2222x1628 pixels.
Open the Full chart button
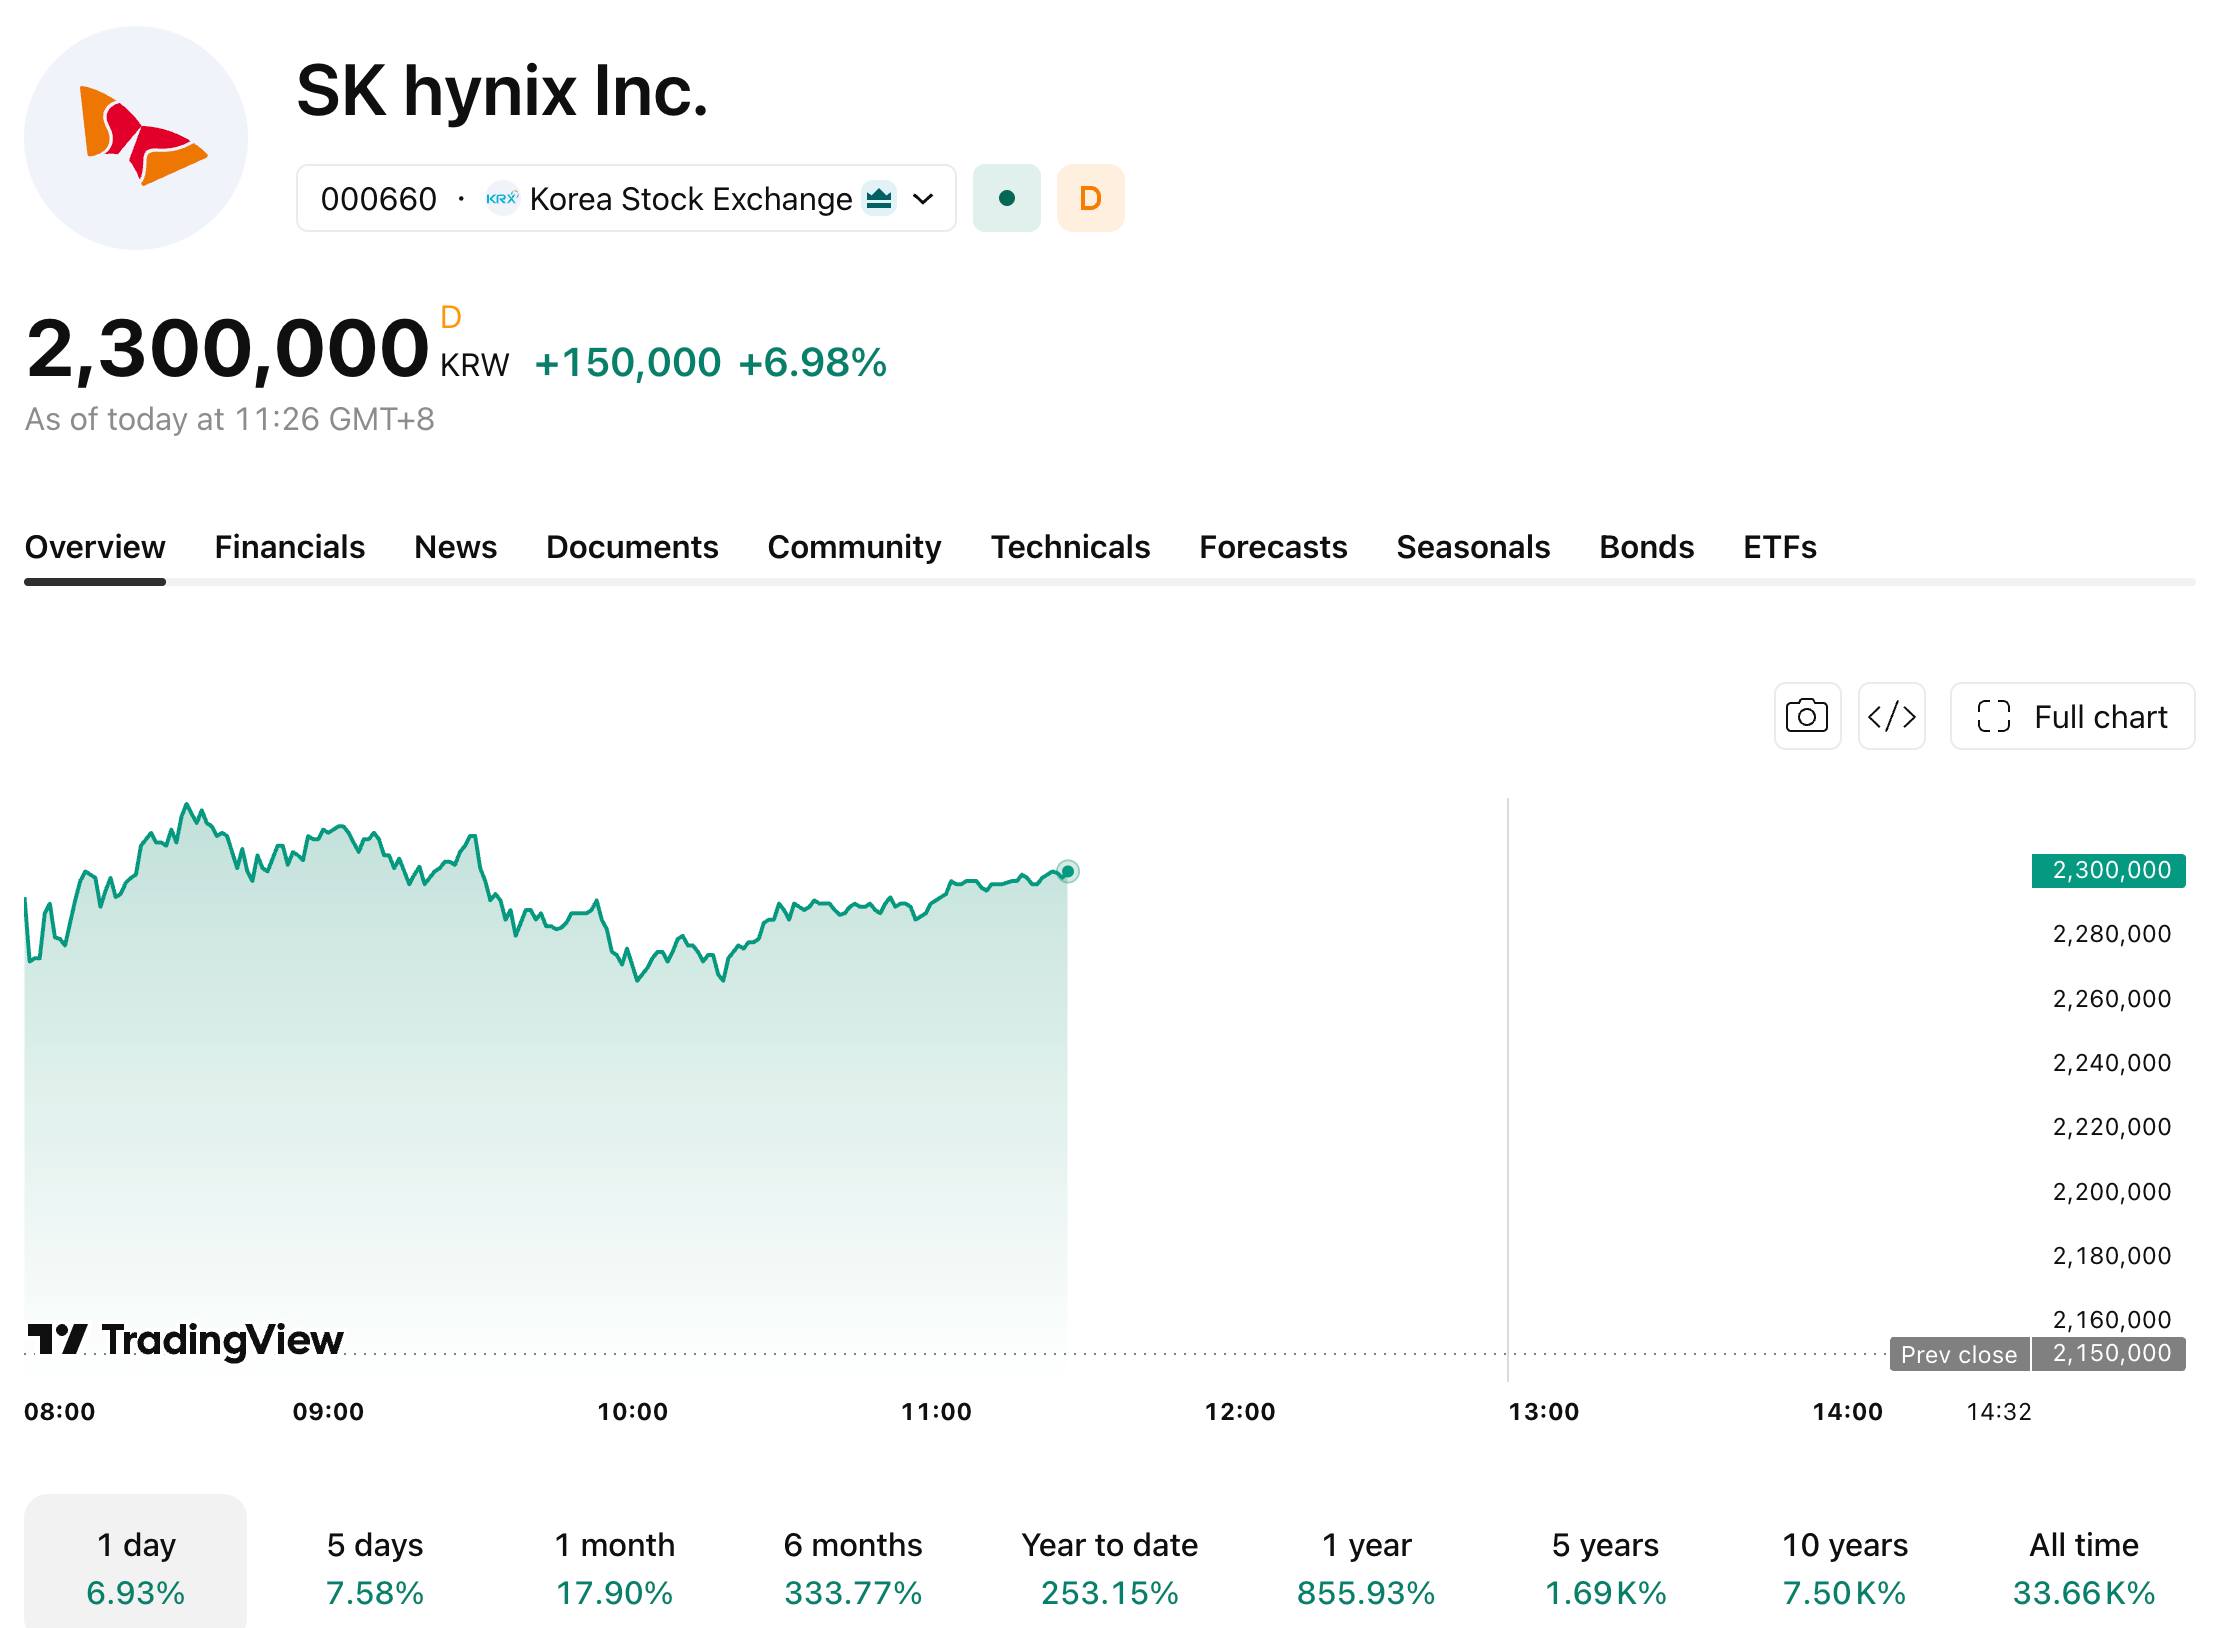(x=2072, y=716)
